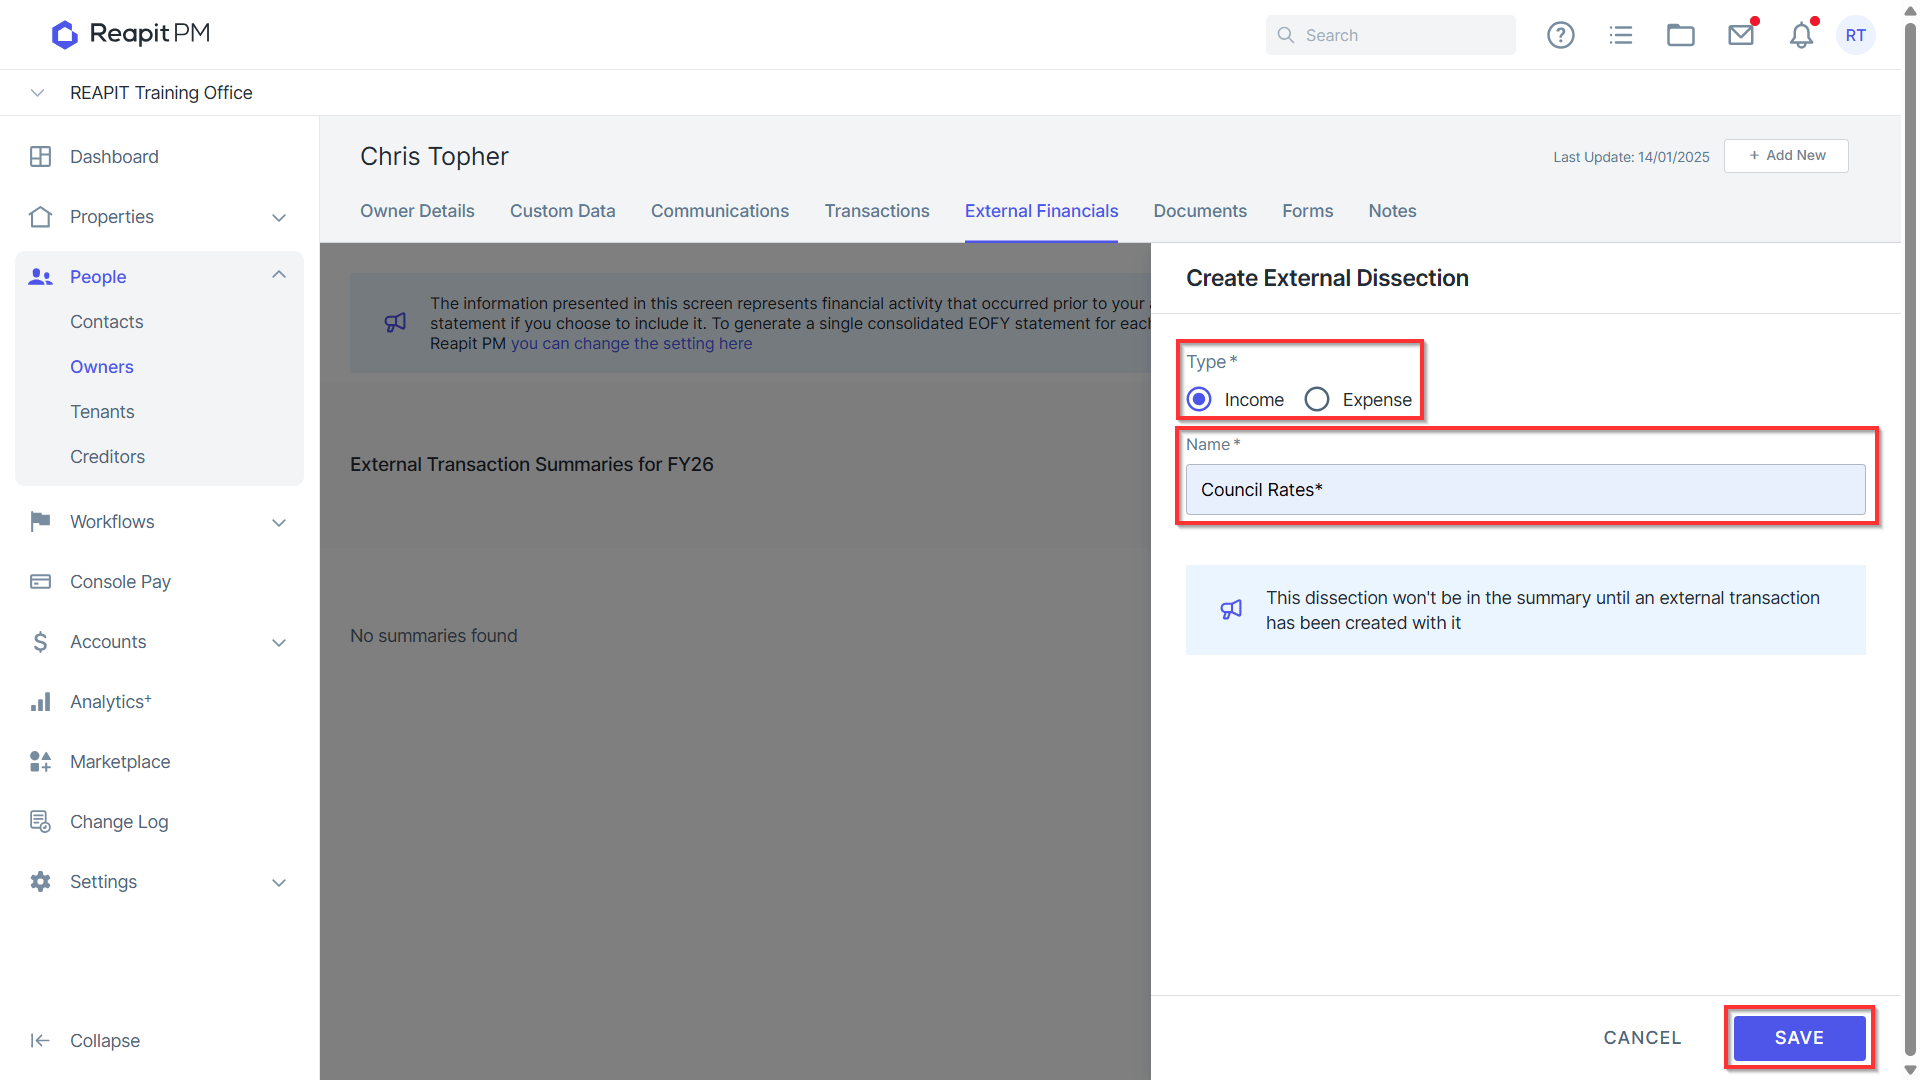1920x1080 pixels.
Task: Switch to the Transactions tab
Action: (x=877, y=211)
